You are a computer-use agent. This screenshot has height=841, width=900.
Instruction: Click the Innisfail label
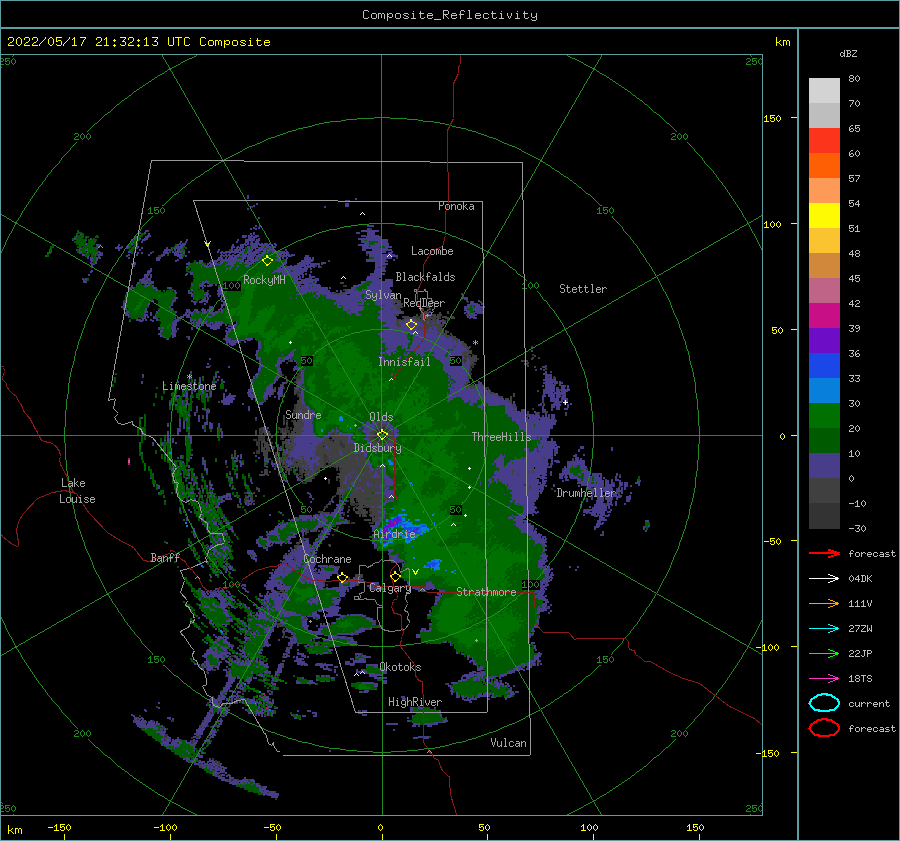pos(404,362)
